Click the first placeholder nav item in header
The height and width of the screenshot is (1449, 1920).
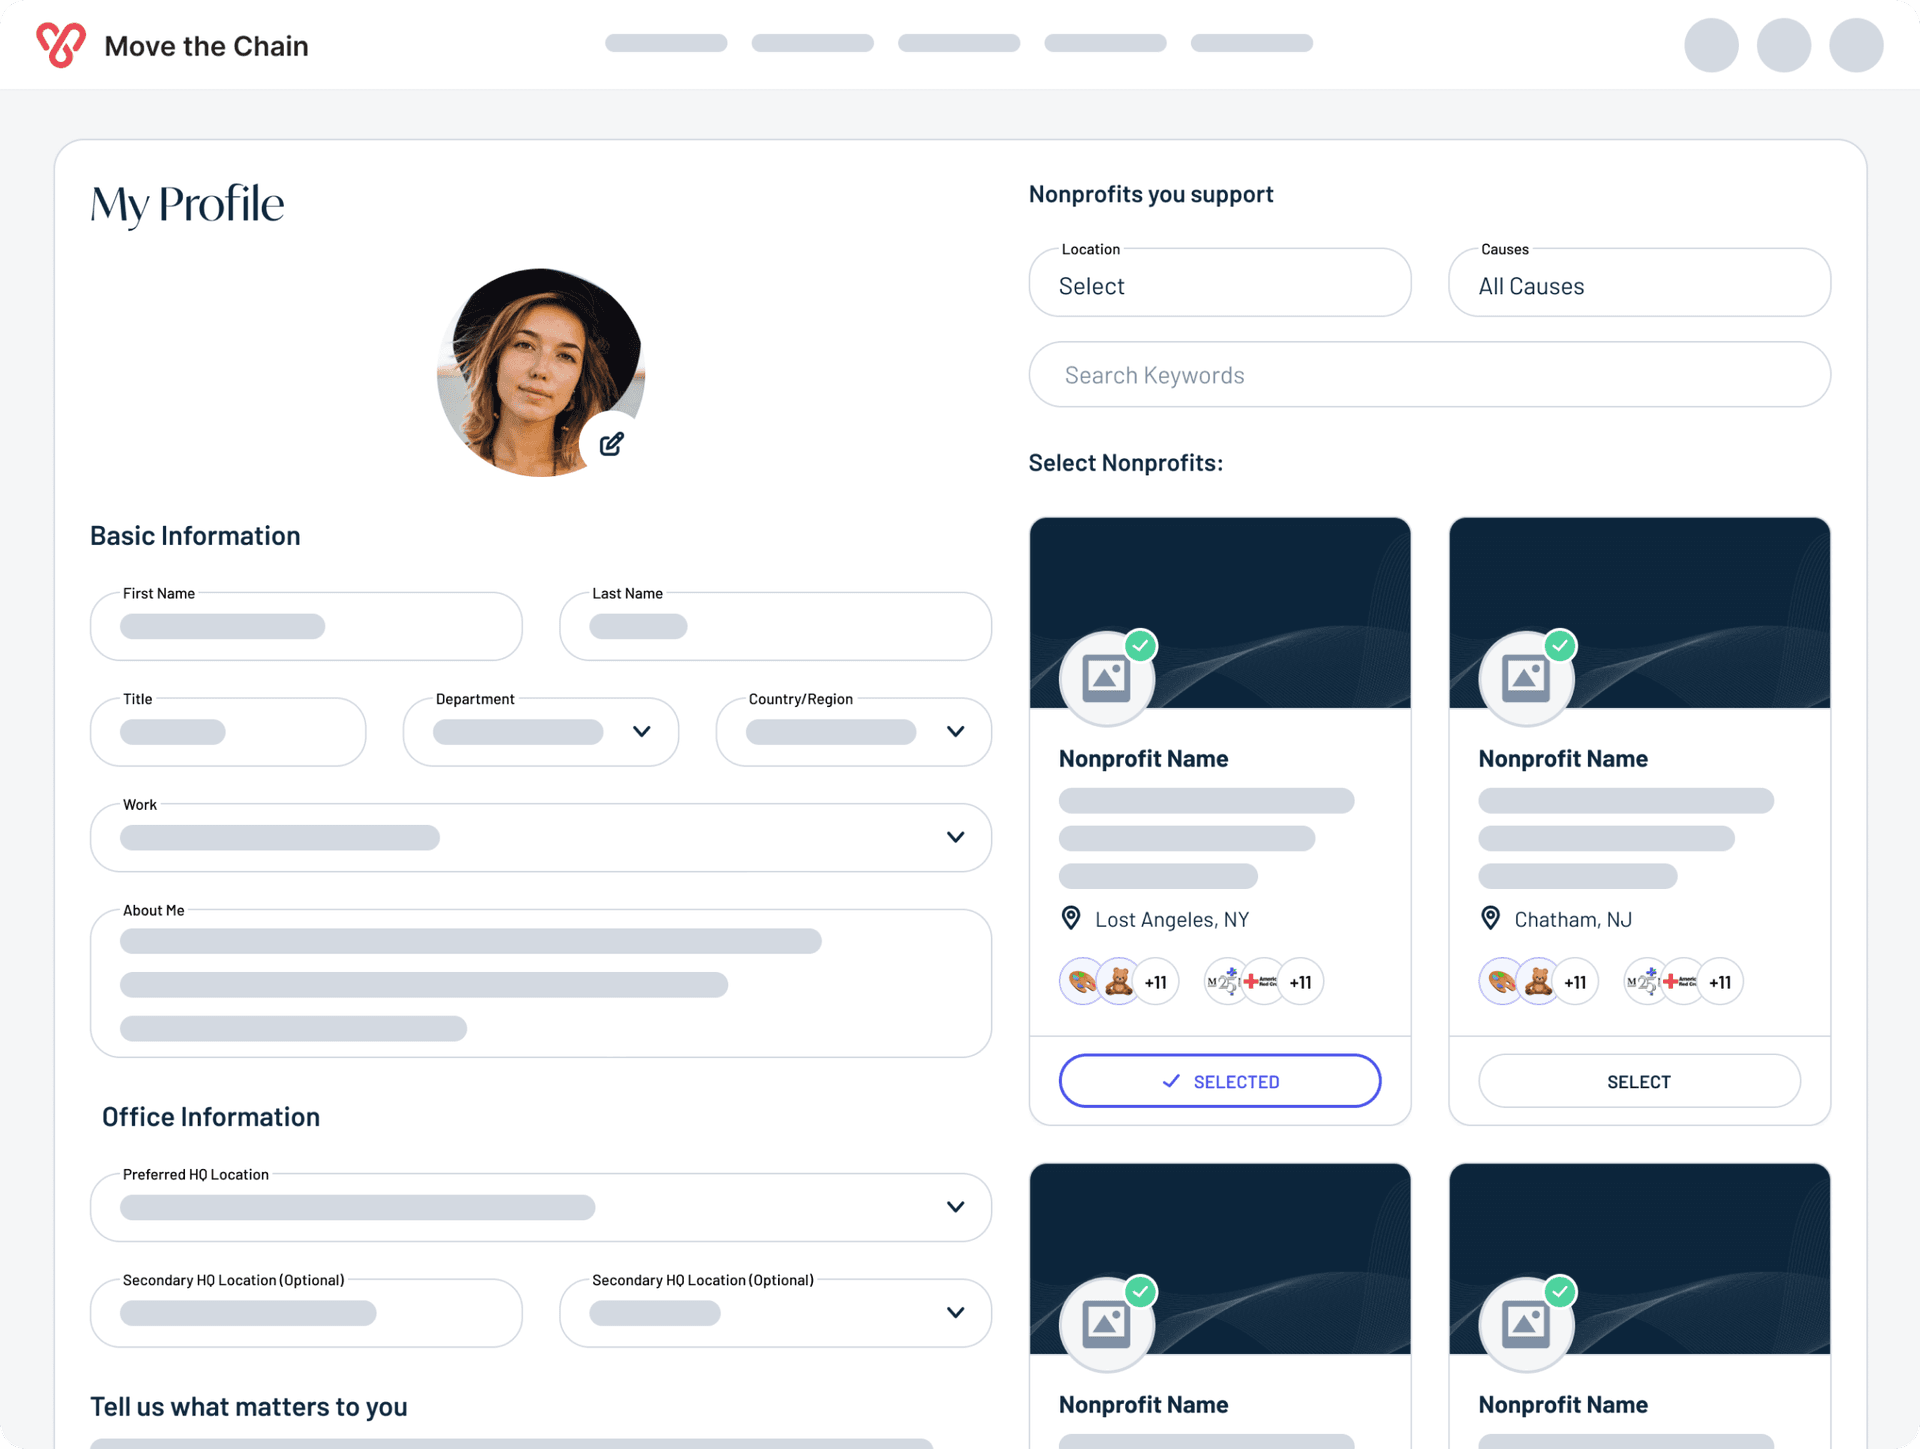[666, 43]
